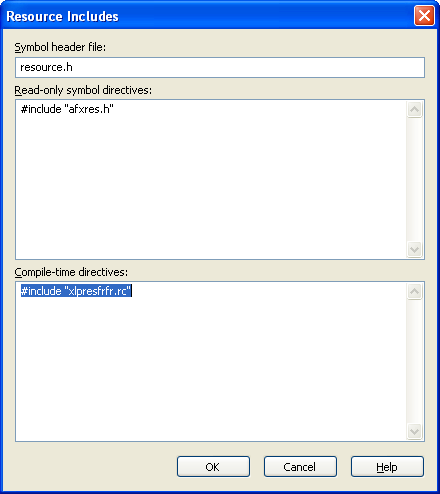The width and height of the screenshot is (440, 494).
Task: Dismiss changes with the Cancel button
Action: (300, 467)
